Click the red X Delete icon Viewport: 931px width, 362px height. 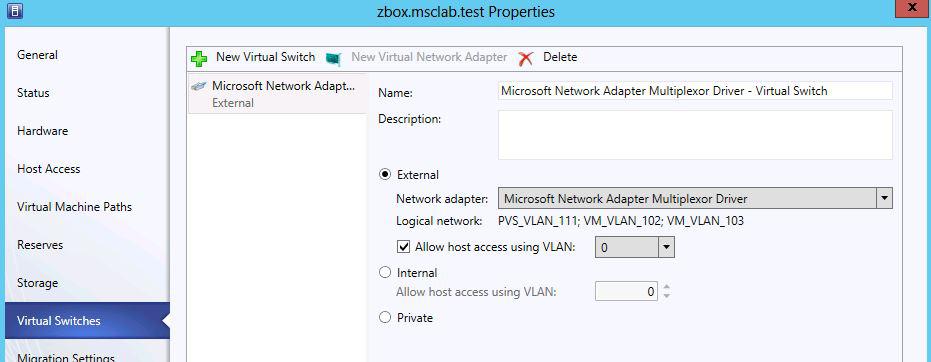point(525,58)
